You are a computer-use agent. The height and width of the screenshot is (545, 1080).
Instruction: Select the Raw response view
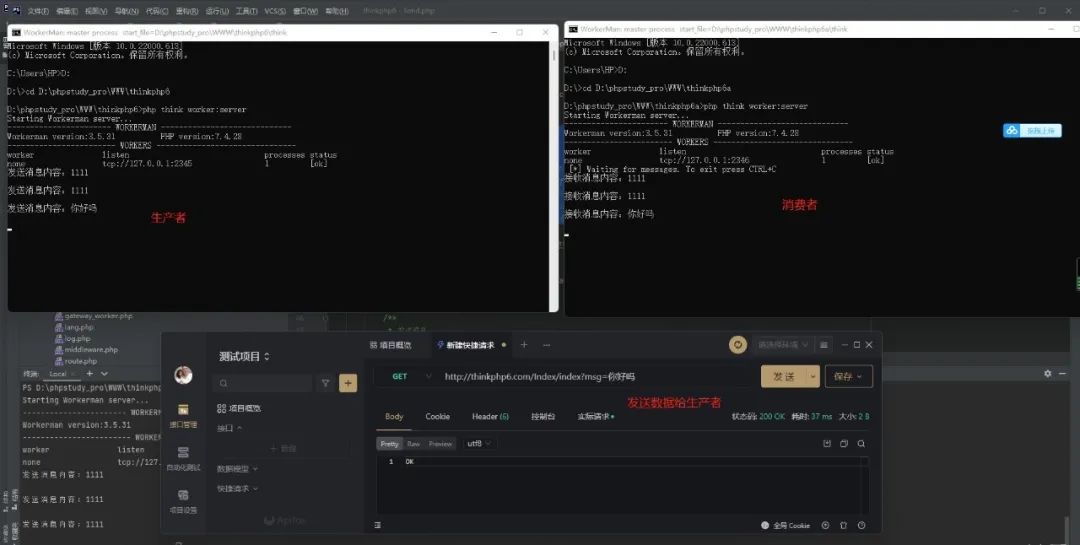tap(413, 444)
